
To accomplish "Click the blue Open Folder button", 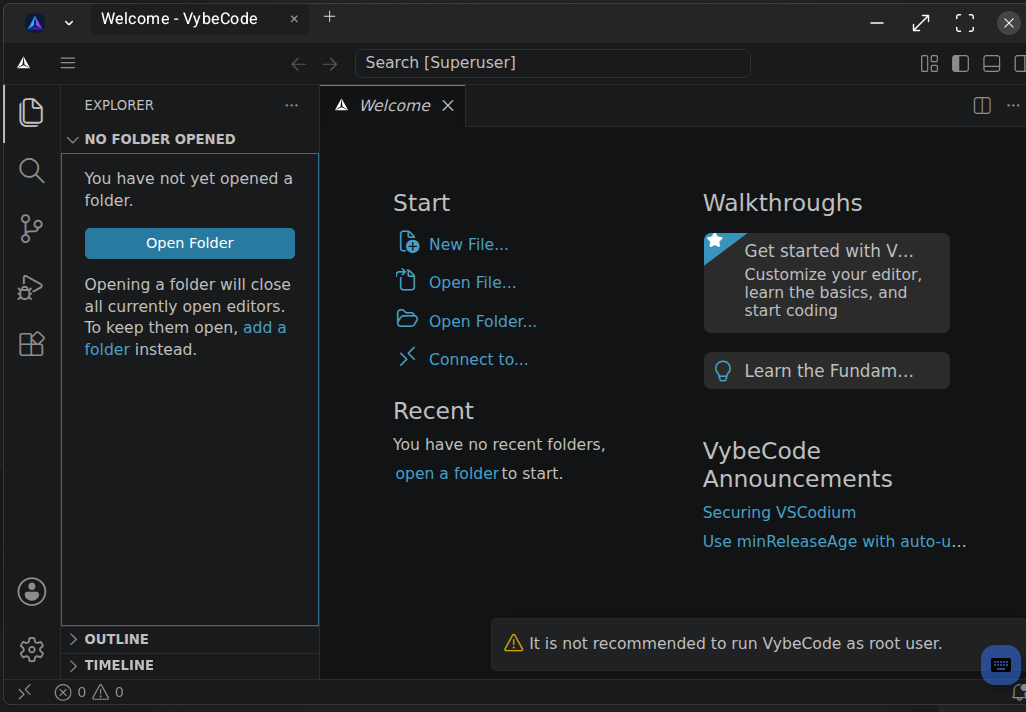I will (190, 243).
